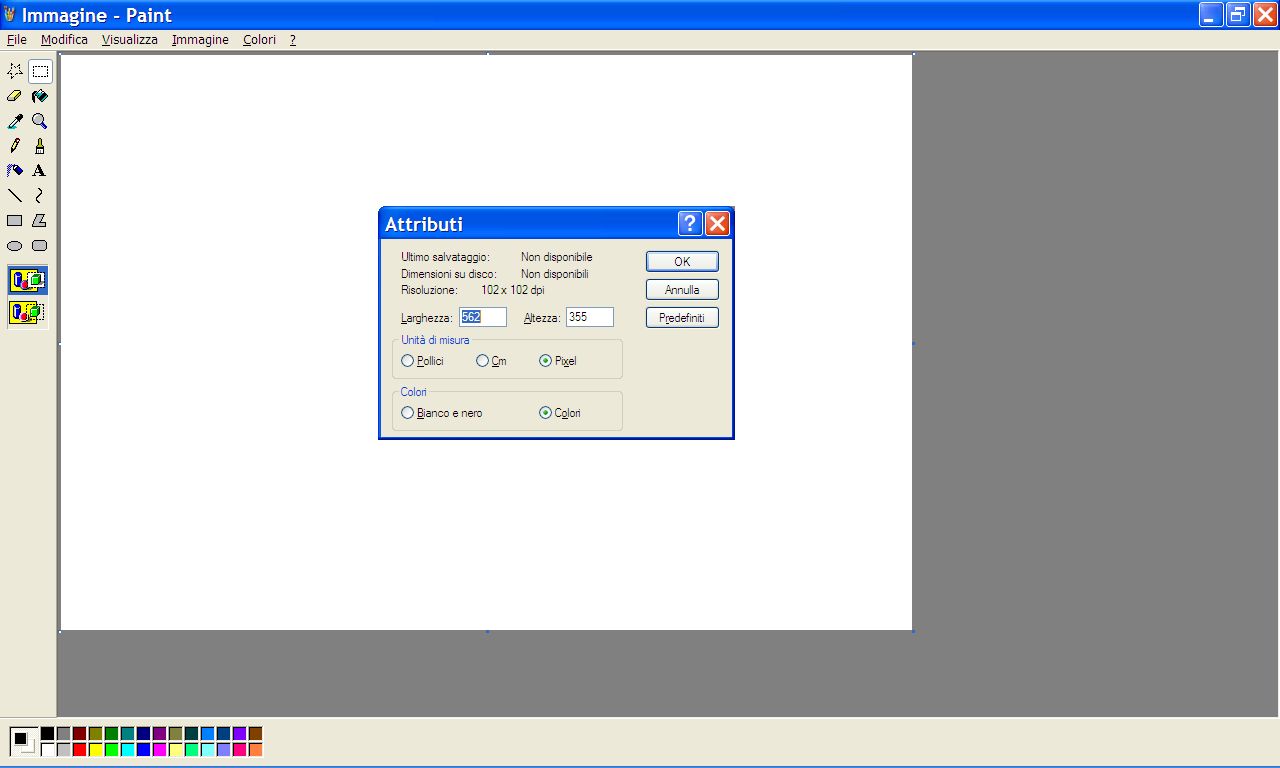This screenshot has height=768, width=1280.
Task: Click the Larghezza input field
Action: (x=483, y=317)
